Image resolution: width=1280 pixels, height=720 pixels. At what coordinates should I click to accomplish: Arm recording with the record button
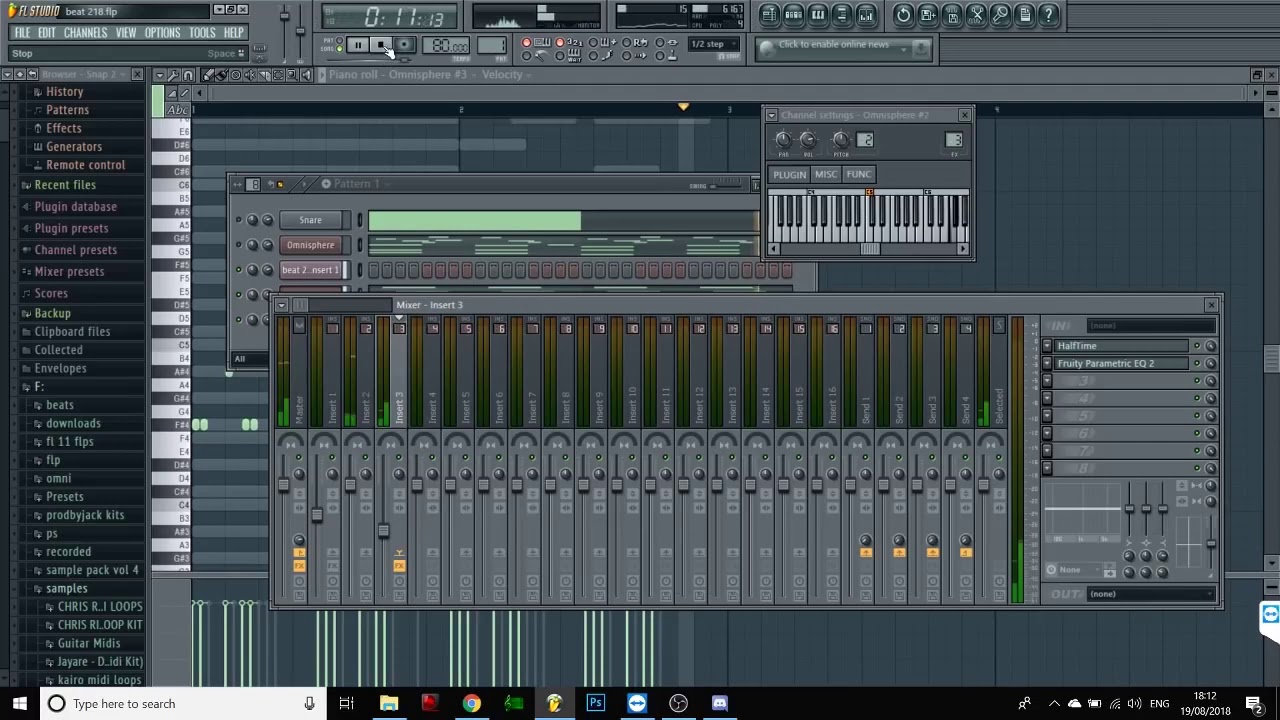click(404, 45)
